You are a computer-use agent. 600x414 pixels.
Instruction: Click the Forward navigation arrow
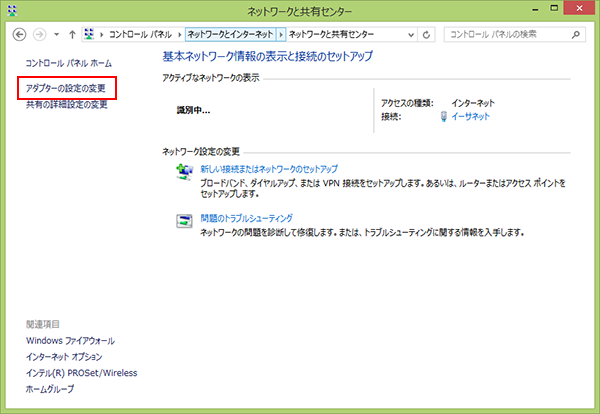39,34
